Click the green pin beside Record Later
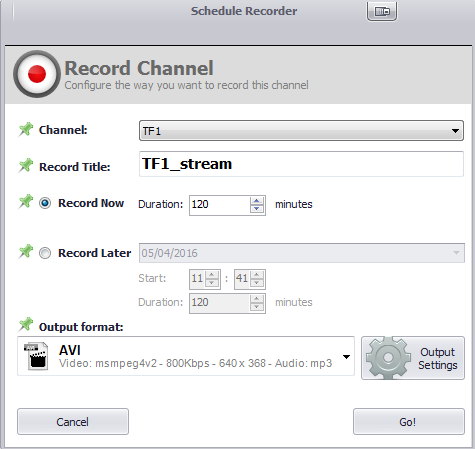Screen dimensions: 475x449 (26, 252)
